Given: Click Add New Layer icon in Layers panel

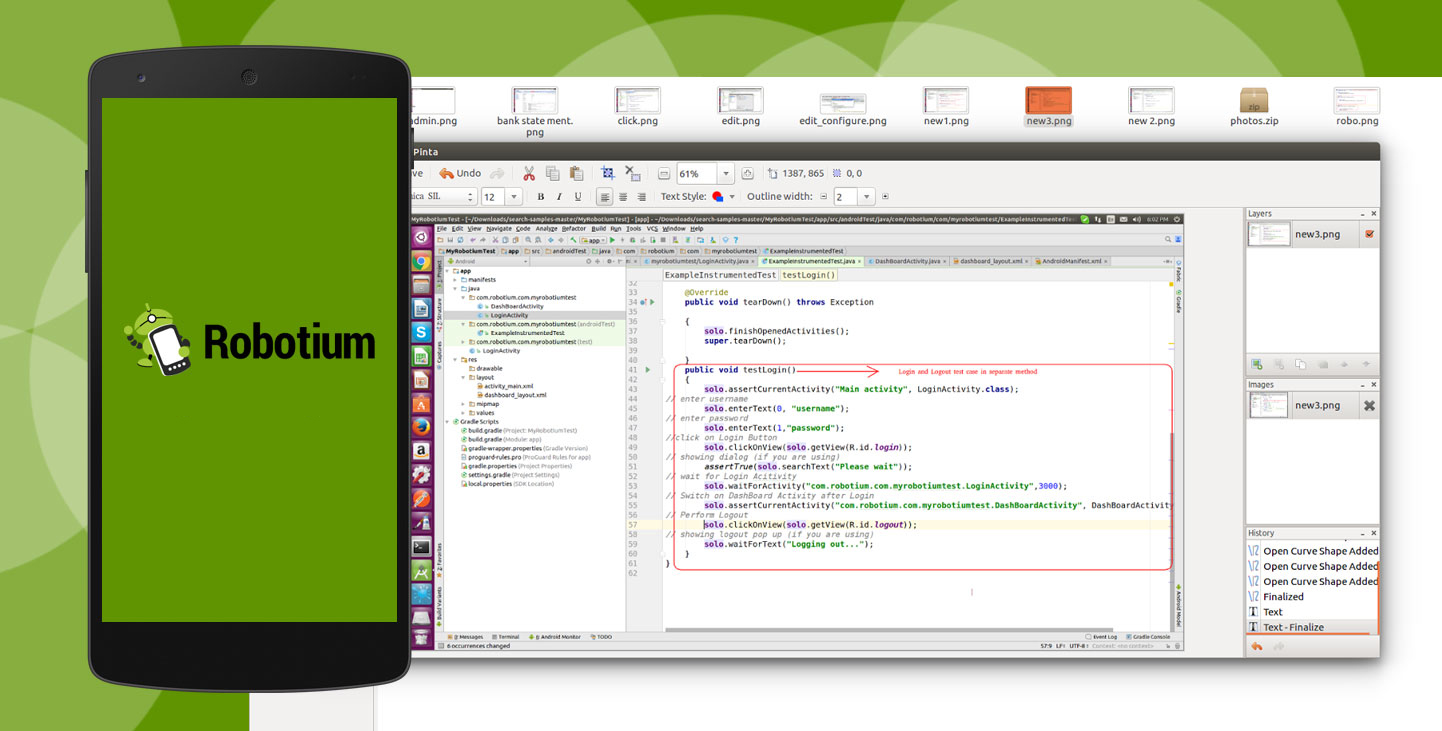Looking at the screenshot, I should point(1257,365).
